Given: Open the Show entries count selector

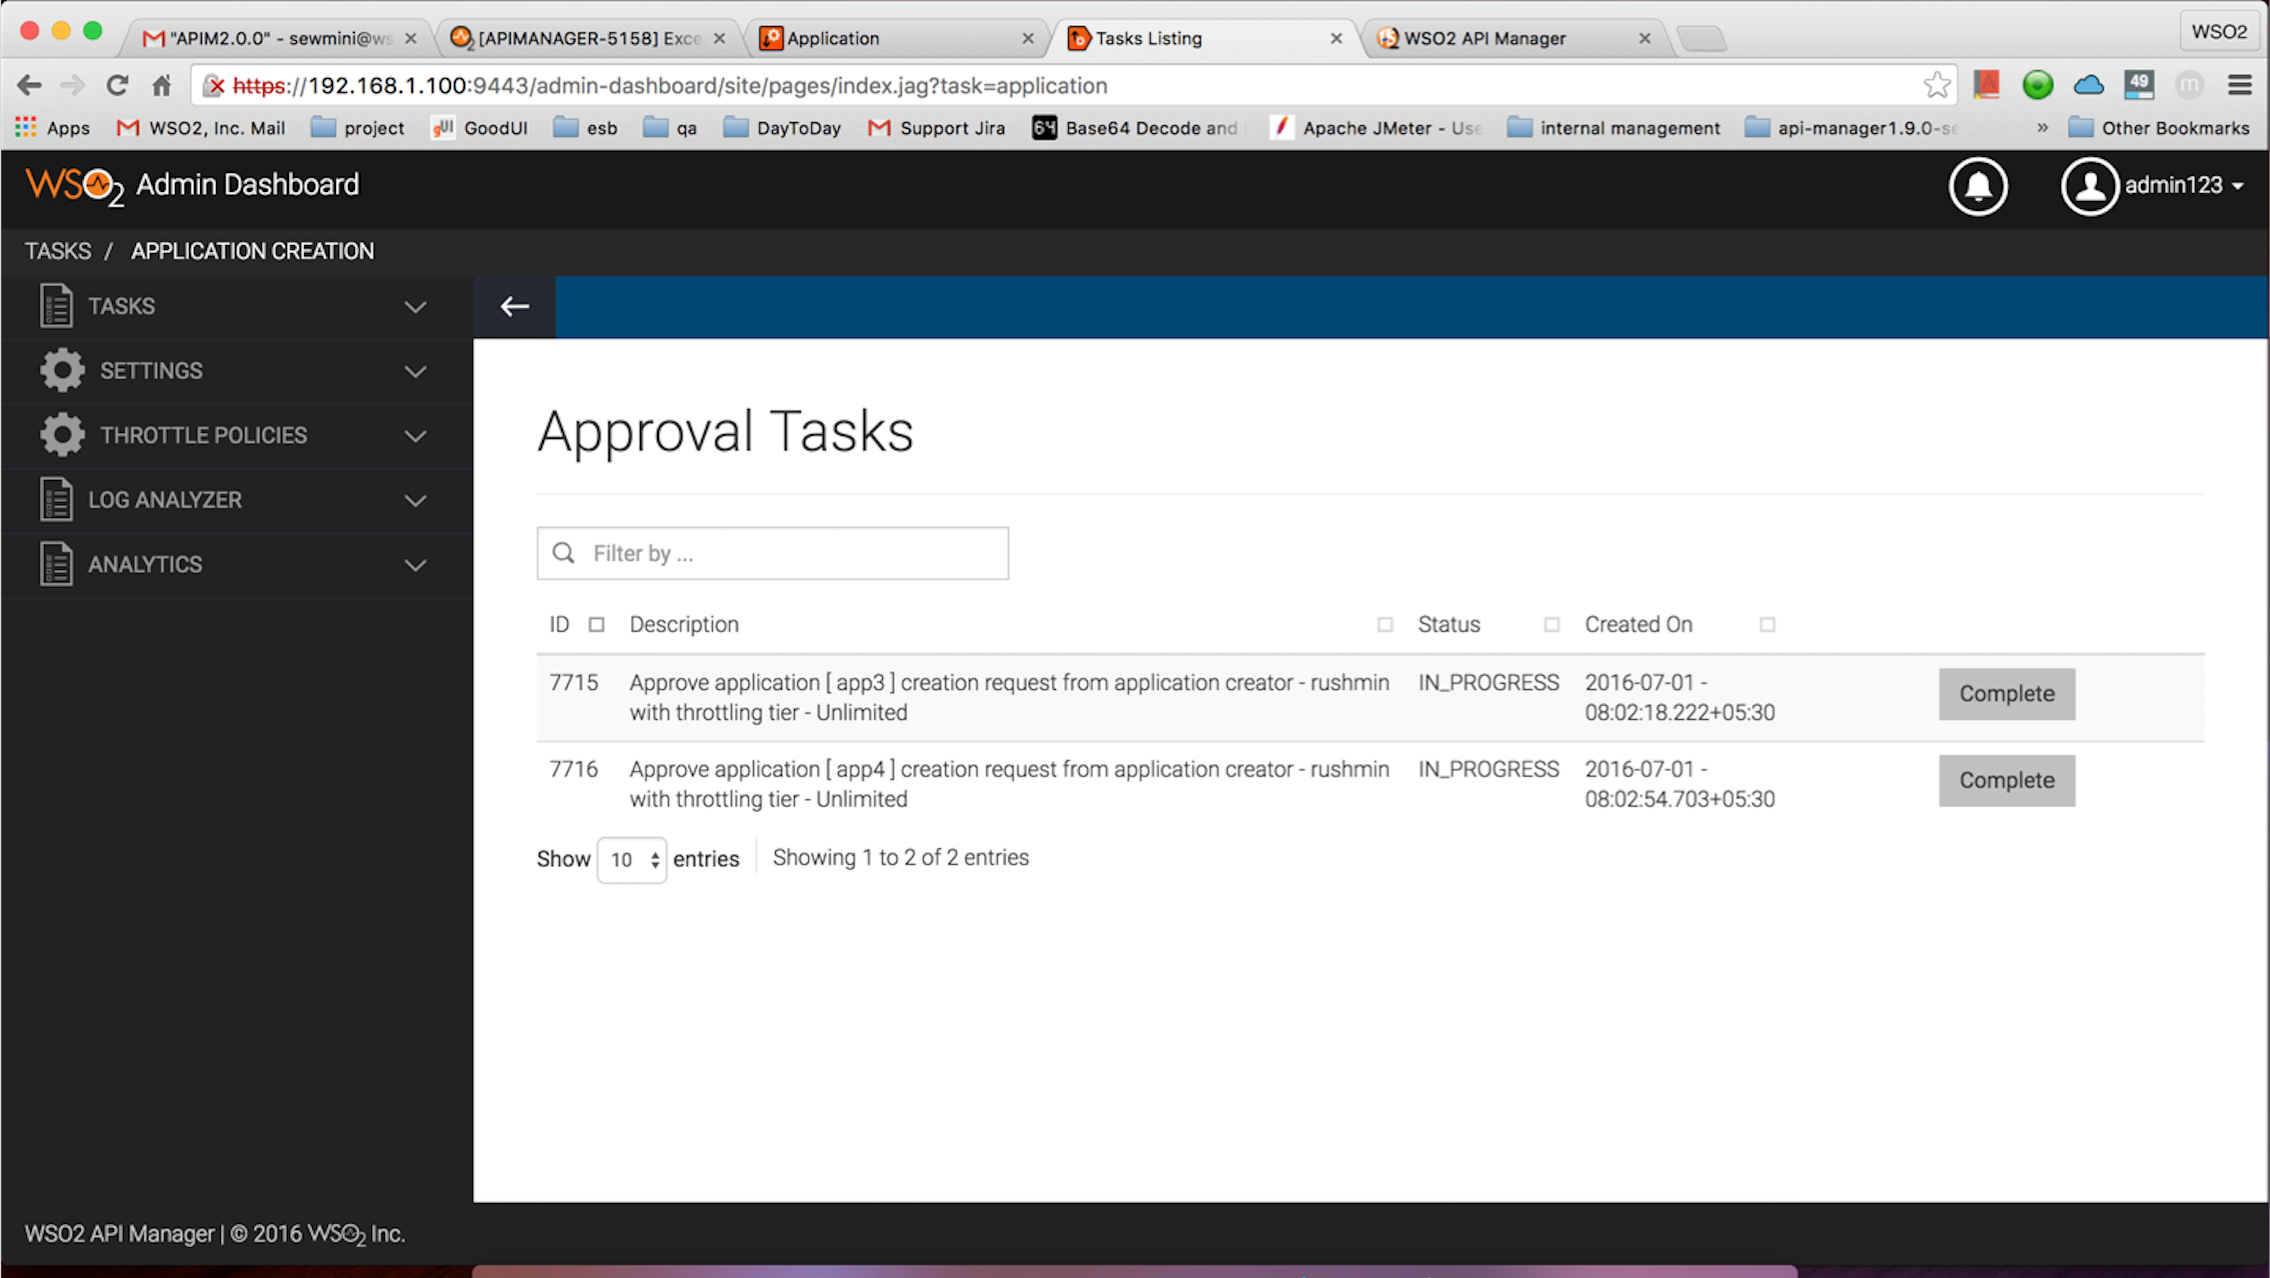Looking at the screenshot, I should pyautogui.click(x=631, y=859).
